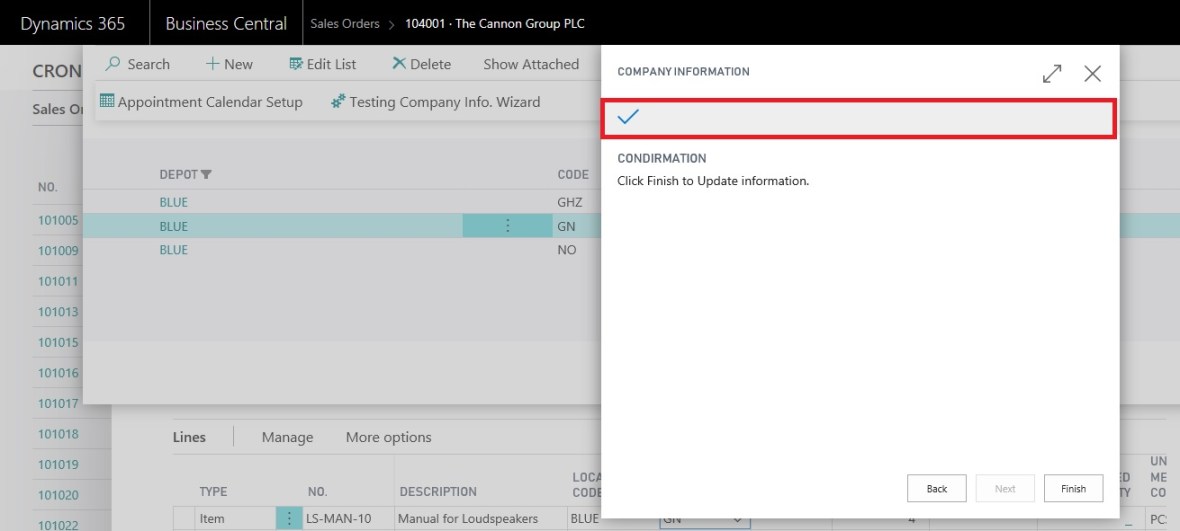Select the Sales Orders breadcrumb
The height and width of the screenshot is (531, 1180).
[345, 23]
